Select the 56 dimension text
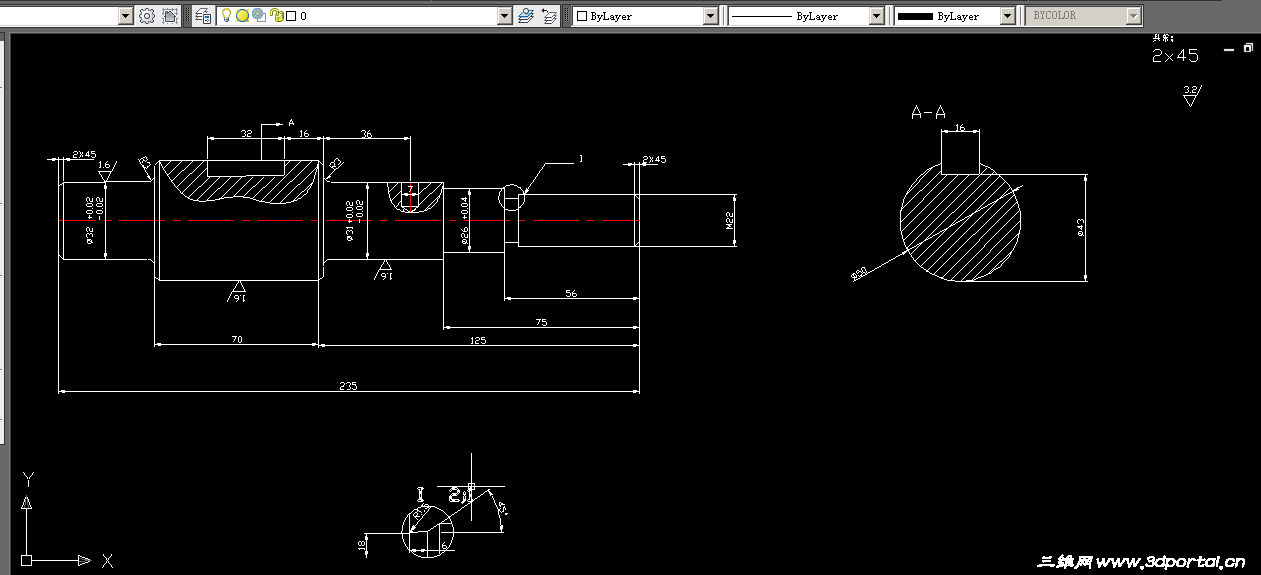The height and width of the screenshot is (575, 1261). pyautogui.click(x=571, y=294)
